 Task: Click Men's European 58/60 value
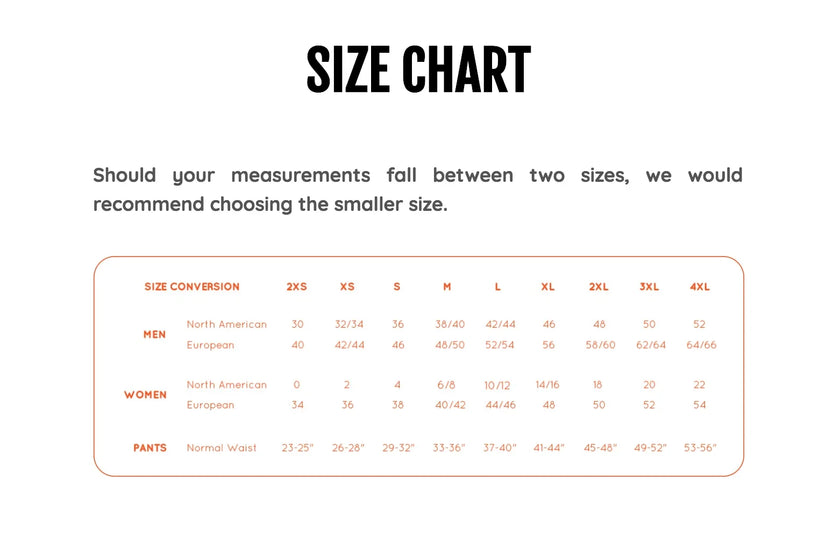(600, 345)
